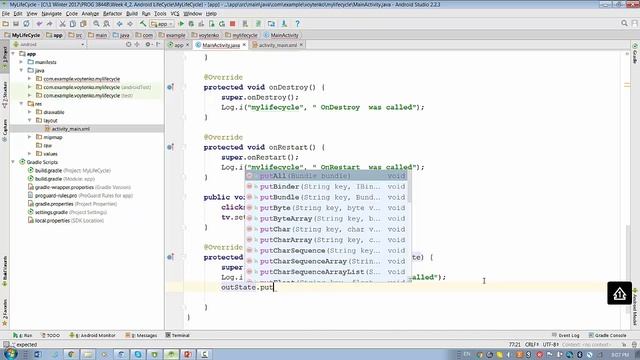Click the Save All toolbar icon
The width and height of the screenshot is (640, 360).
coord(16,24)
